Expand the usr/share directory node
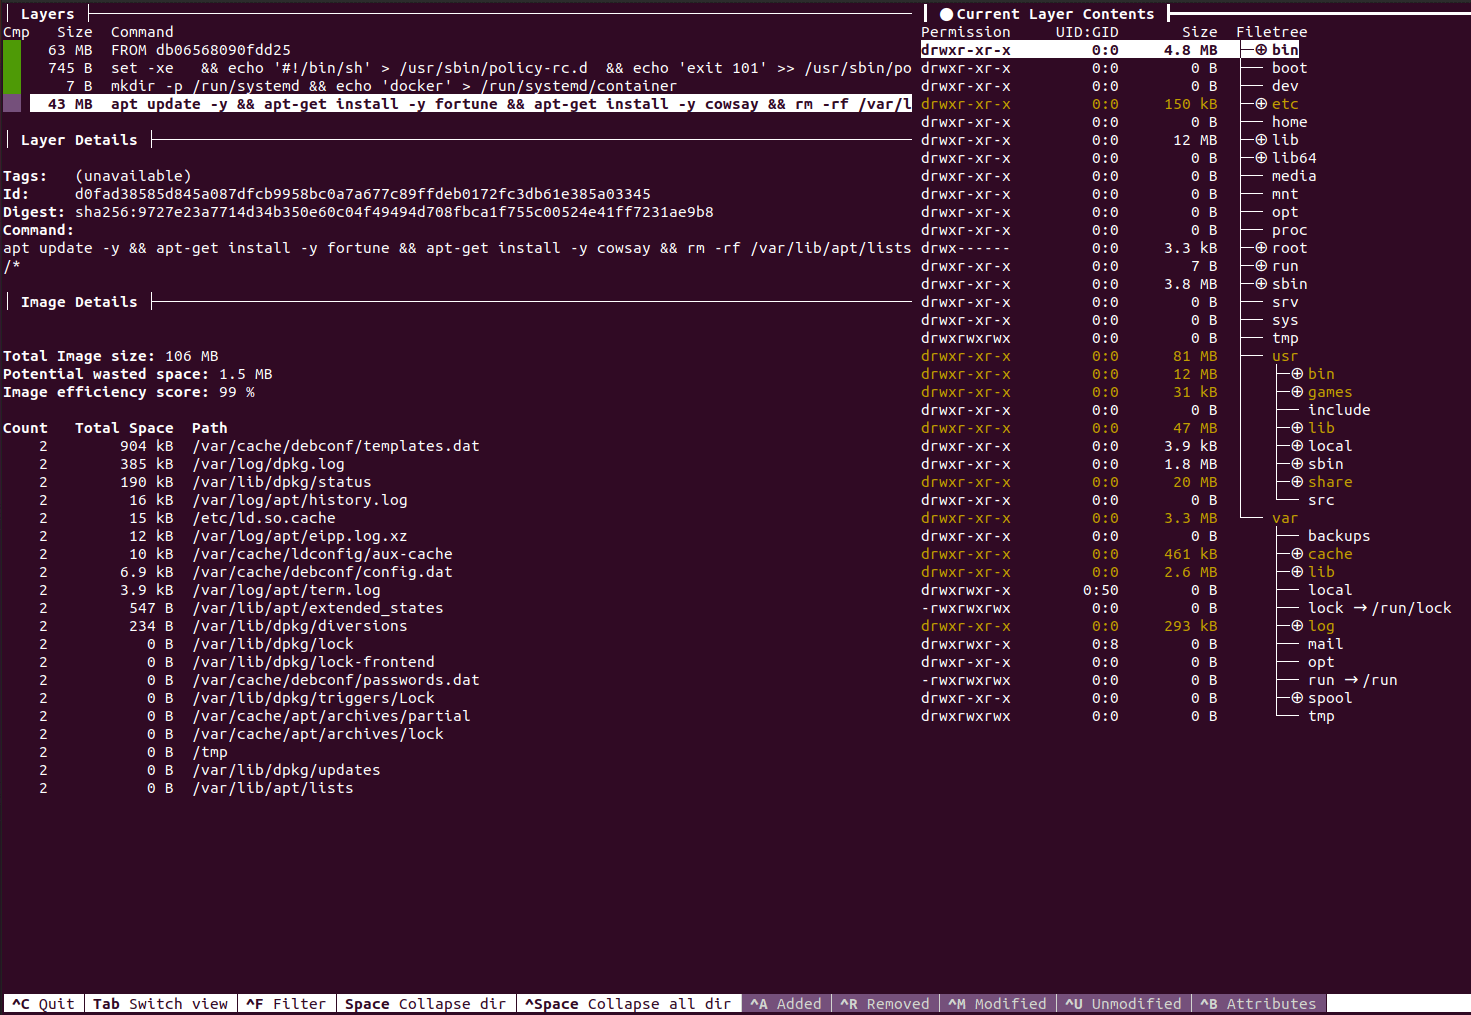 coord(1297,482)
